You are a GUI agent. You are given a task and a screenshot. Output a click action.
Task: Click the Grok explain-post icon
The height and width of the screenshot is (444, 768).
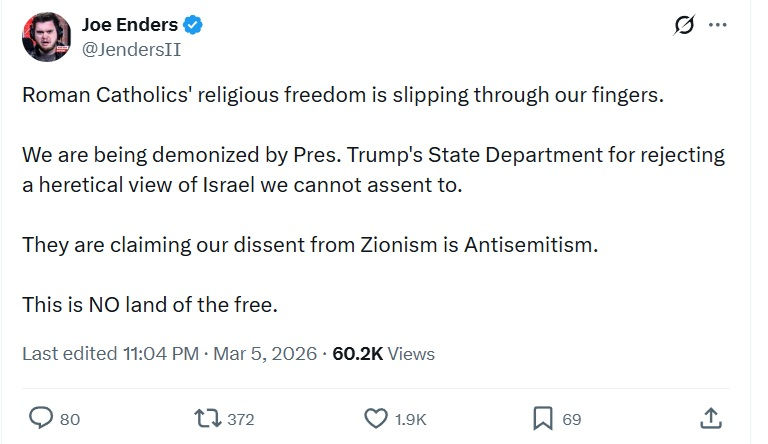click(x=684, y=26)
